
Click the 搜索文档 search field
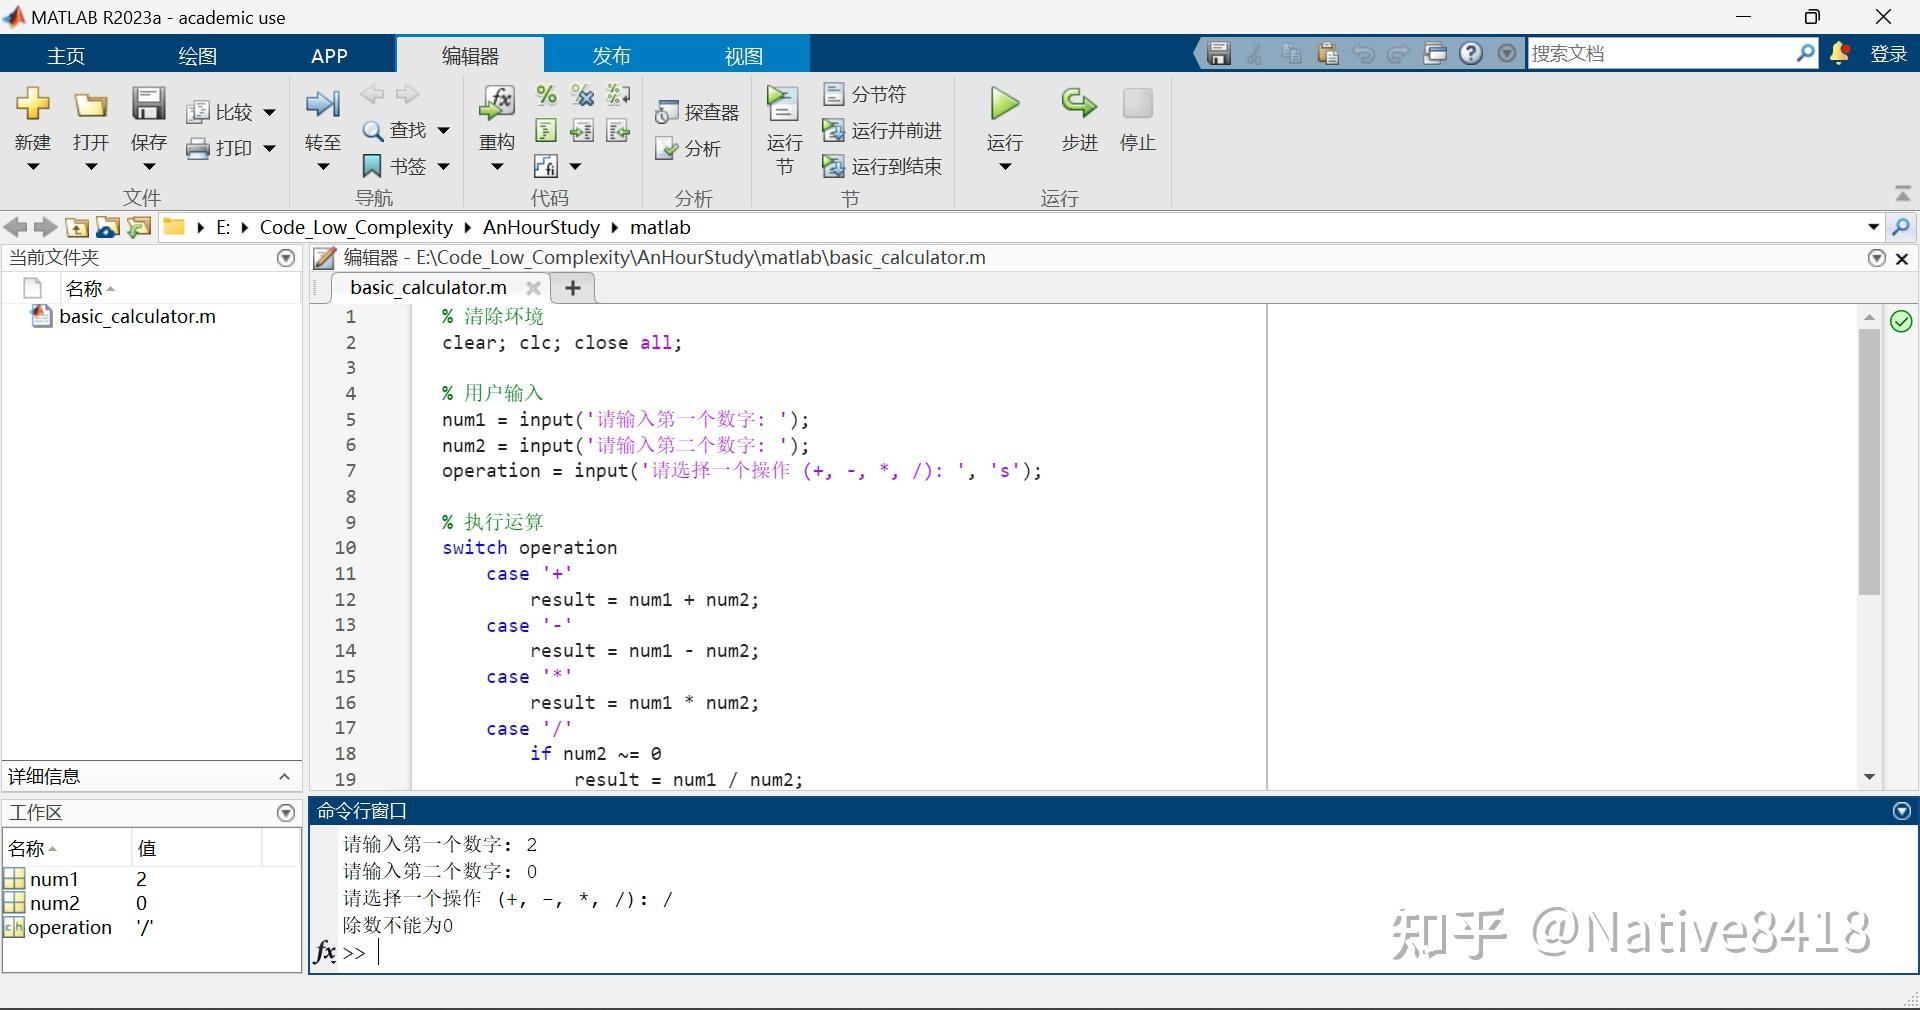(1661, 54)
